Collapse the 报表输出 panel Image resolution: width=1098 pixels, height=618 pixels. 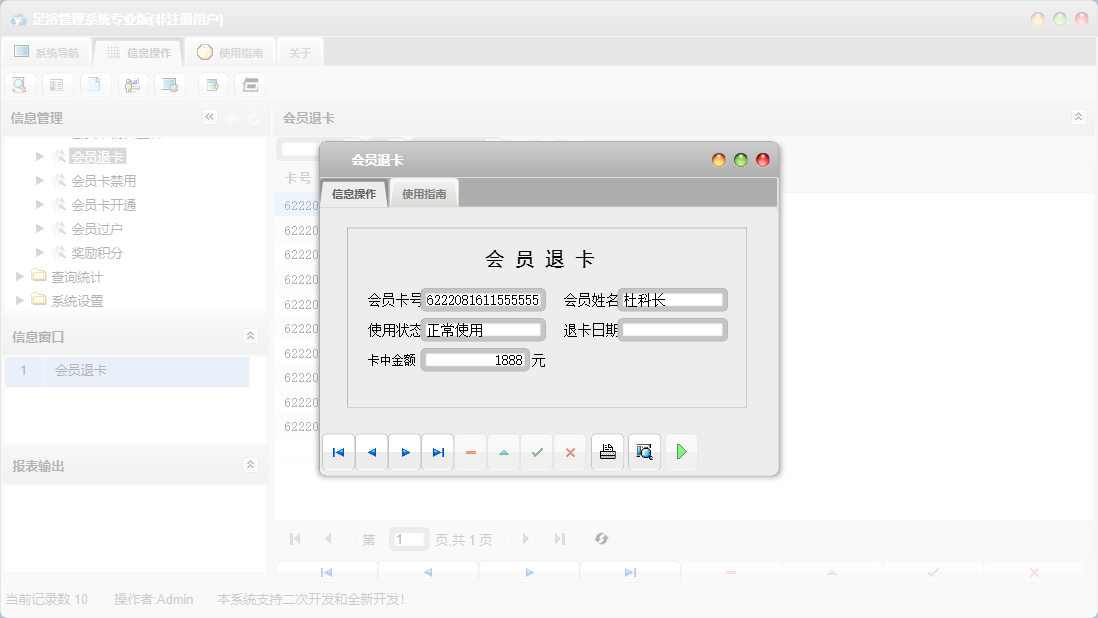(x=251, y=464)
